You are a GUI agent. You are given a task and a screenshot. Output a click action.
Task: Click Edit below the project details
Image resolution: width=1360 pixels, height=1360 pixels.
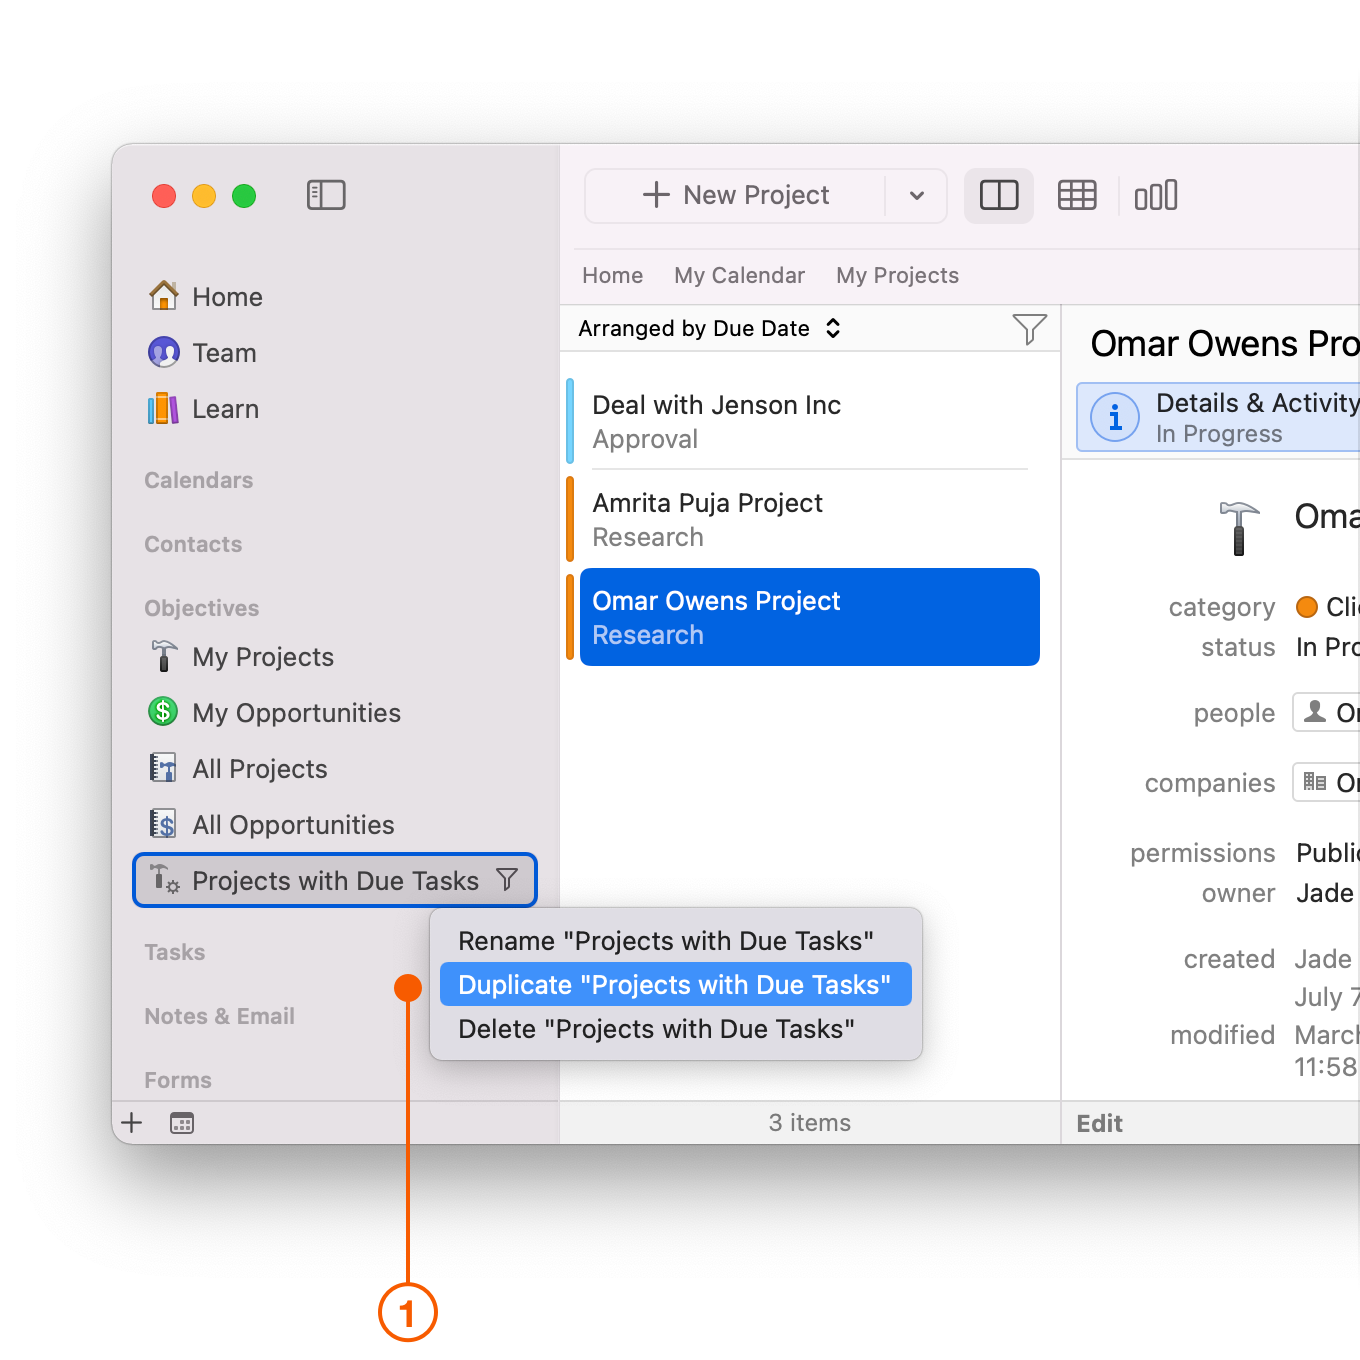[1098, 1122]
